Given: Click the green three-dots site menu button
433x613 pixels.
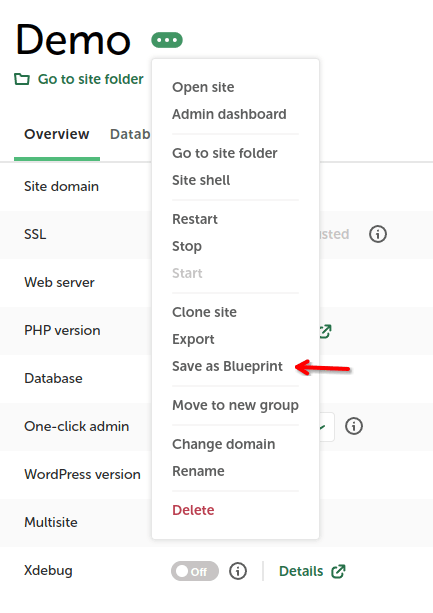Looking at the screenshot, I should coord(167,40).
